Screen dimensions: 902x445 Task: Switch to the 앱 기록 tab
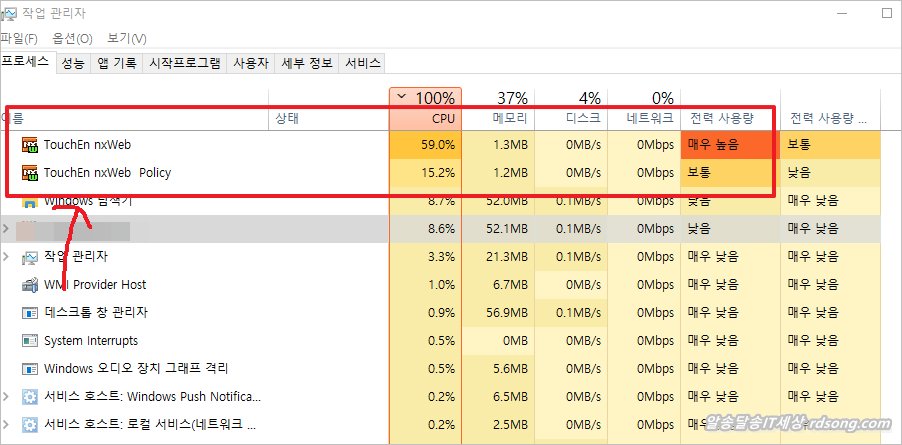(117, 64)
